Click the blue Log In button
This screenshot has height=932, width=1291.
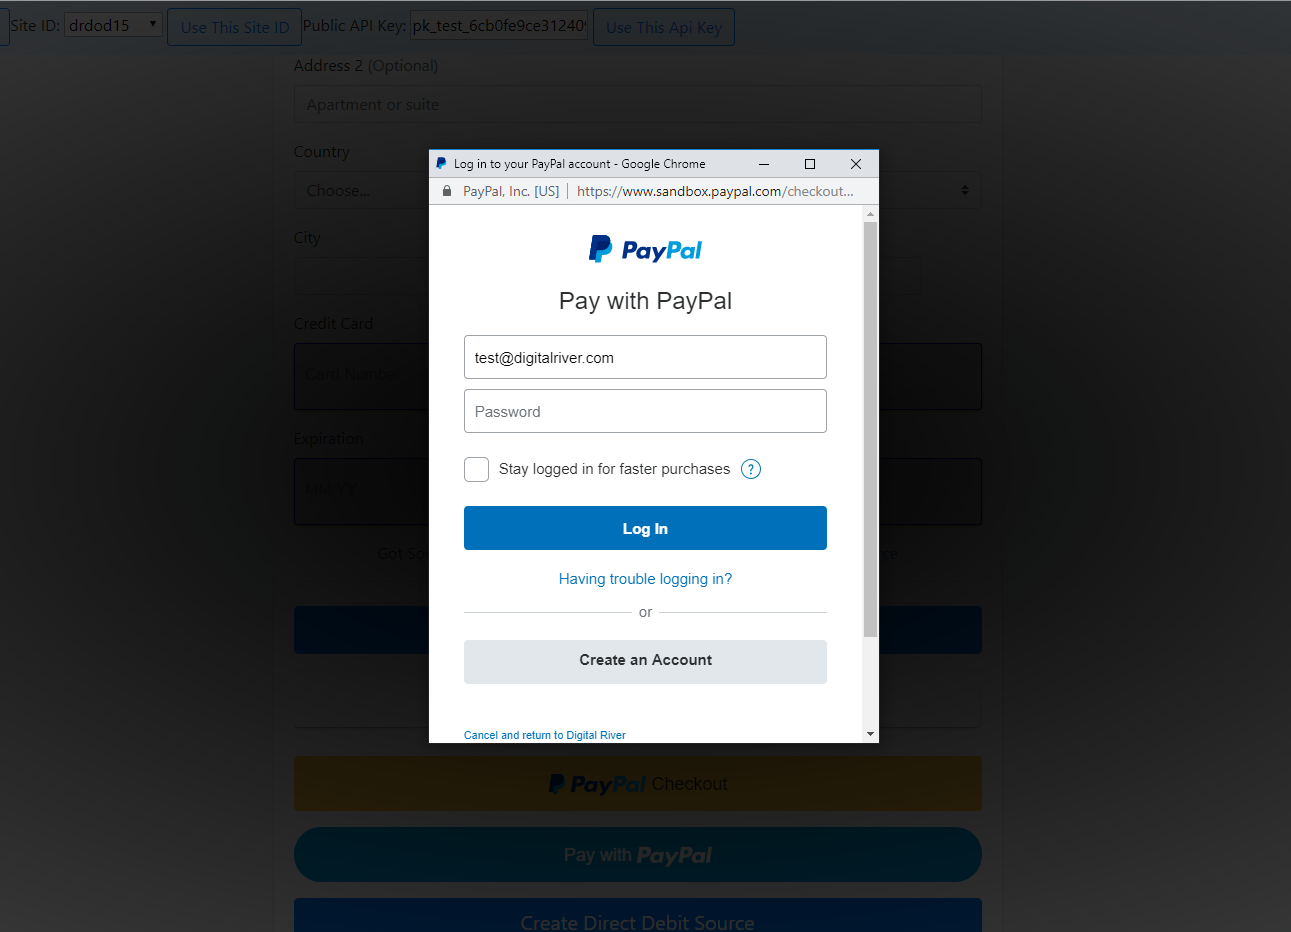pyautogui.click(x=645, y=528)
